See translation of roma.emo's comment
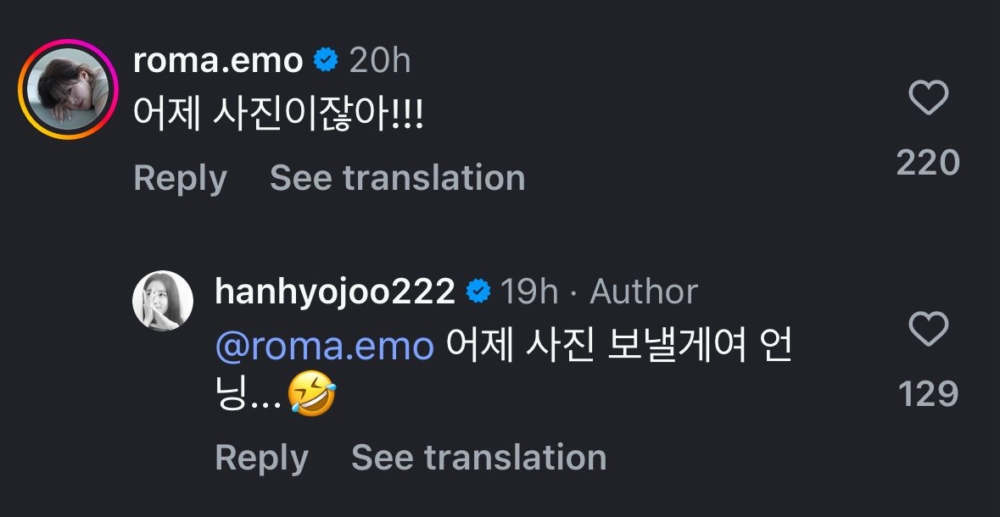This screenshot has width=1000, height=517. [397, 178]
